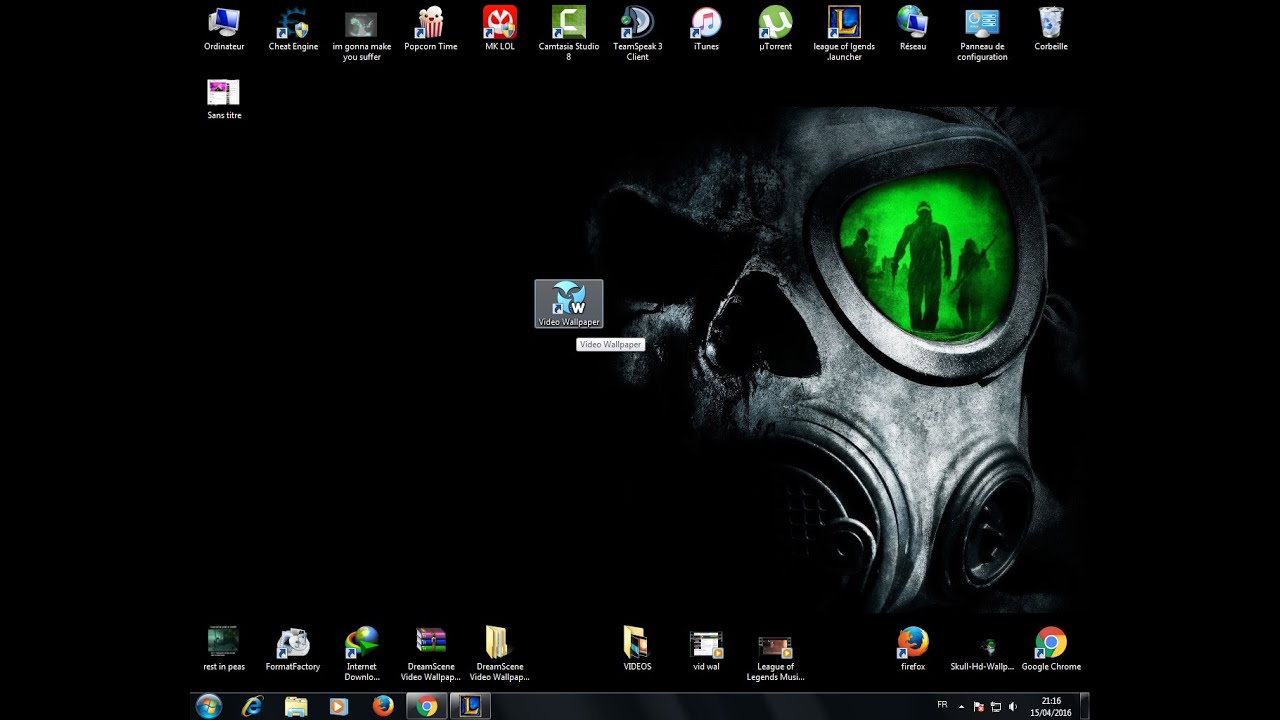Select the Popcorn Time shortcut
This screenshot has width=1280, height=720.
[431, 29]
